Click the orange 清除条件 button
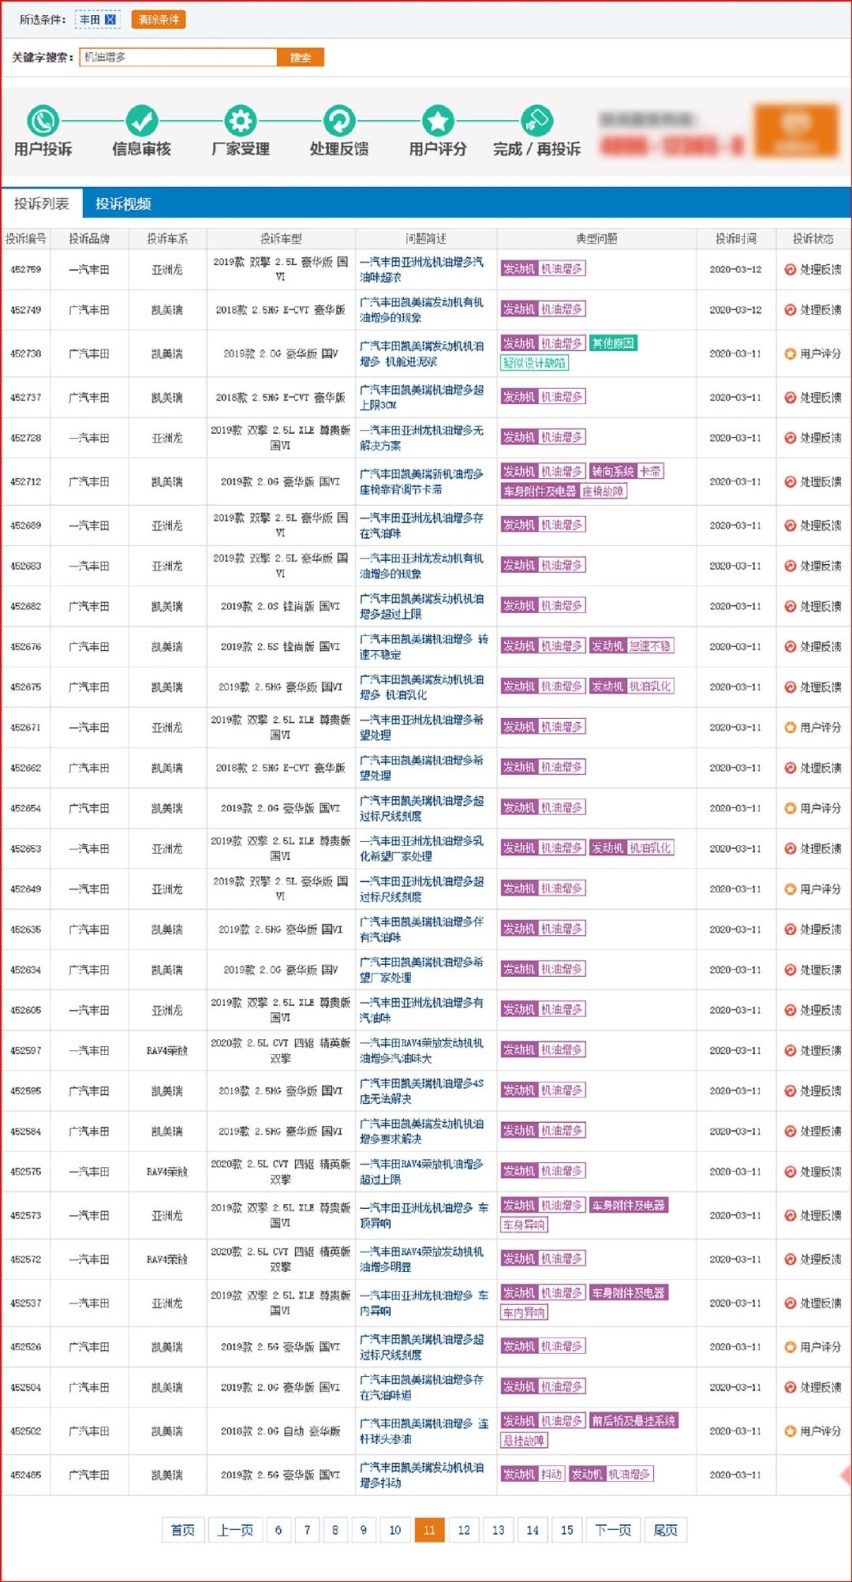Image resolution: width=852 pixels, height=1582 pixels. (158, 19)
